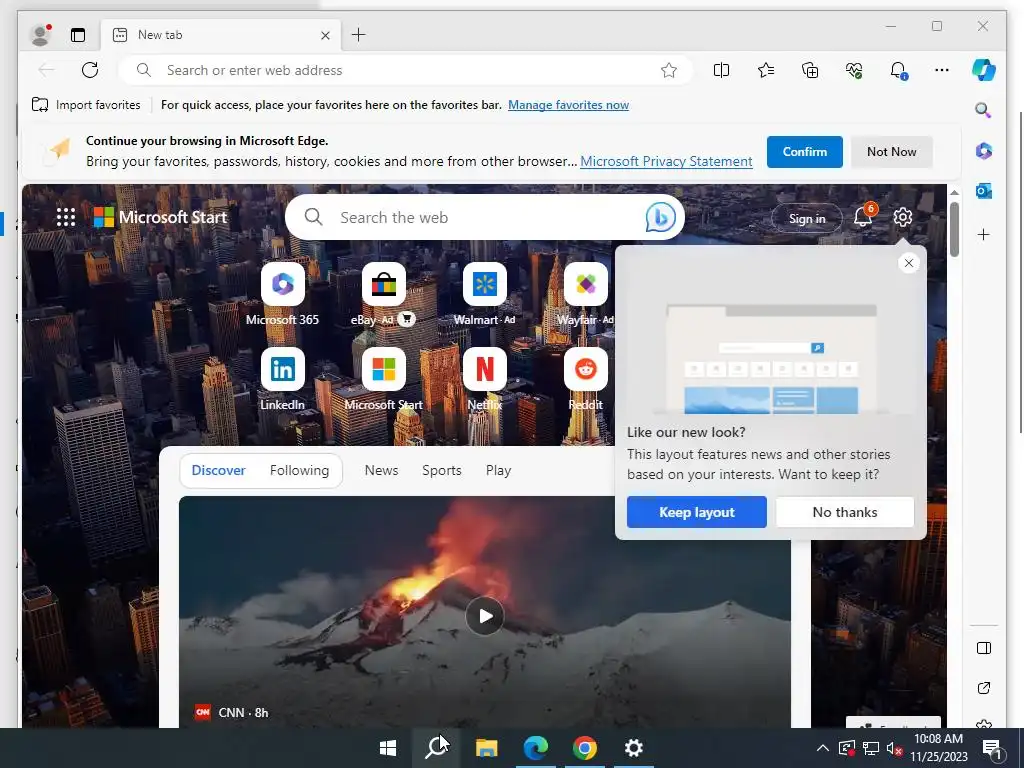Open the Microsoft 365 sidebar icon
1024x768 pixels.
coord(984,151)
